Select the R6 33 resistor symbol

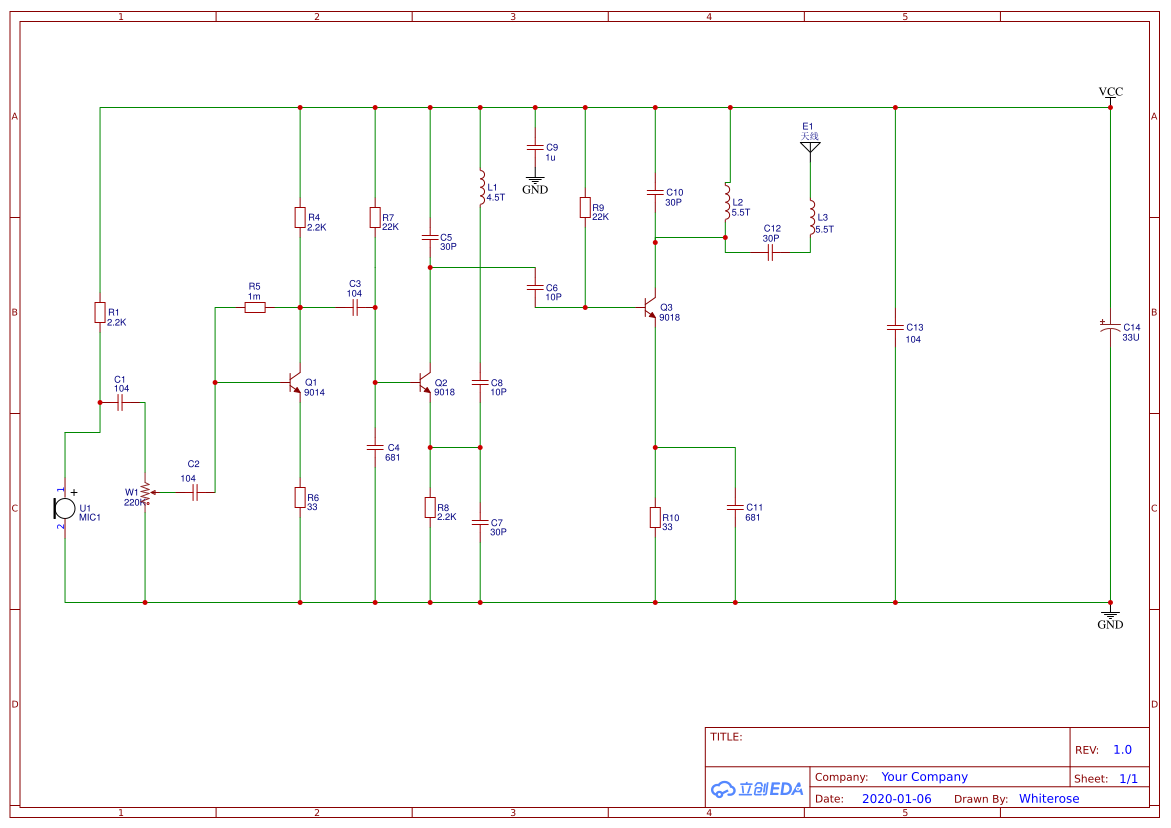click(x=299, y=497)
